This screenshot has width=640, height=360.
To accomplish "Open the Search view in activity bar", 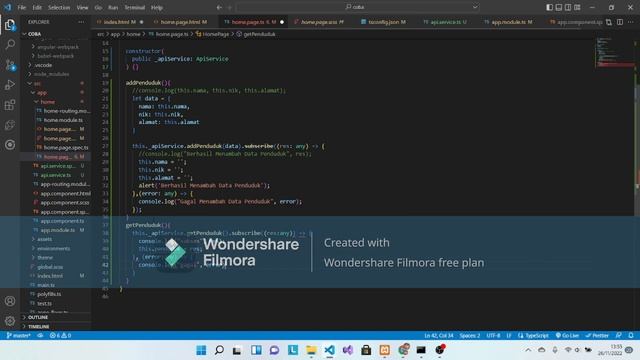I will [x=10, y=44].
